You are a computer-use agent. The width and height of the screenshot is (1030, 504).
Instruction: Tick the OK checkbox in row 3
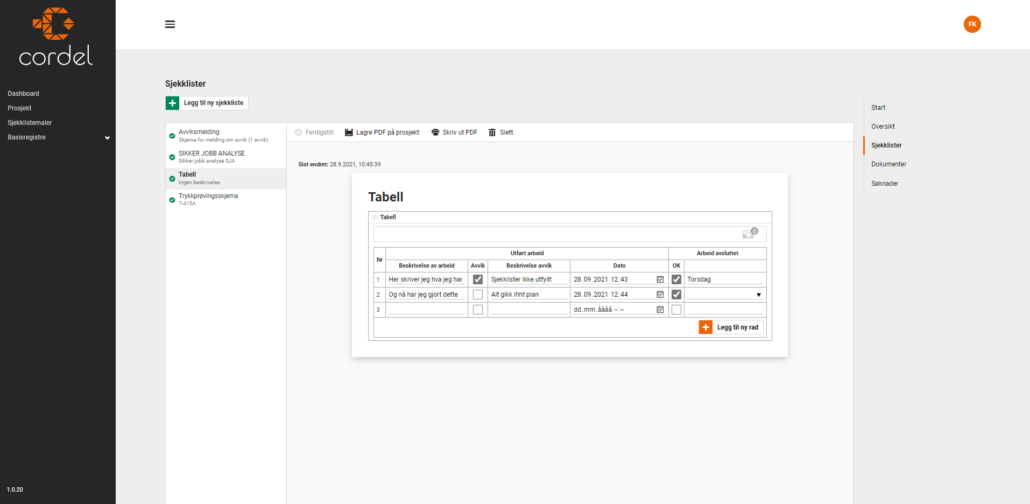[677, 310]
